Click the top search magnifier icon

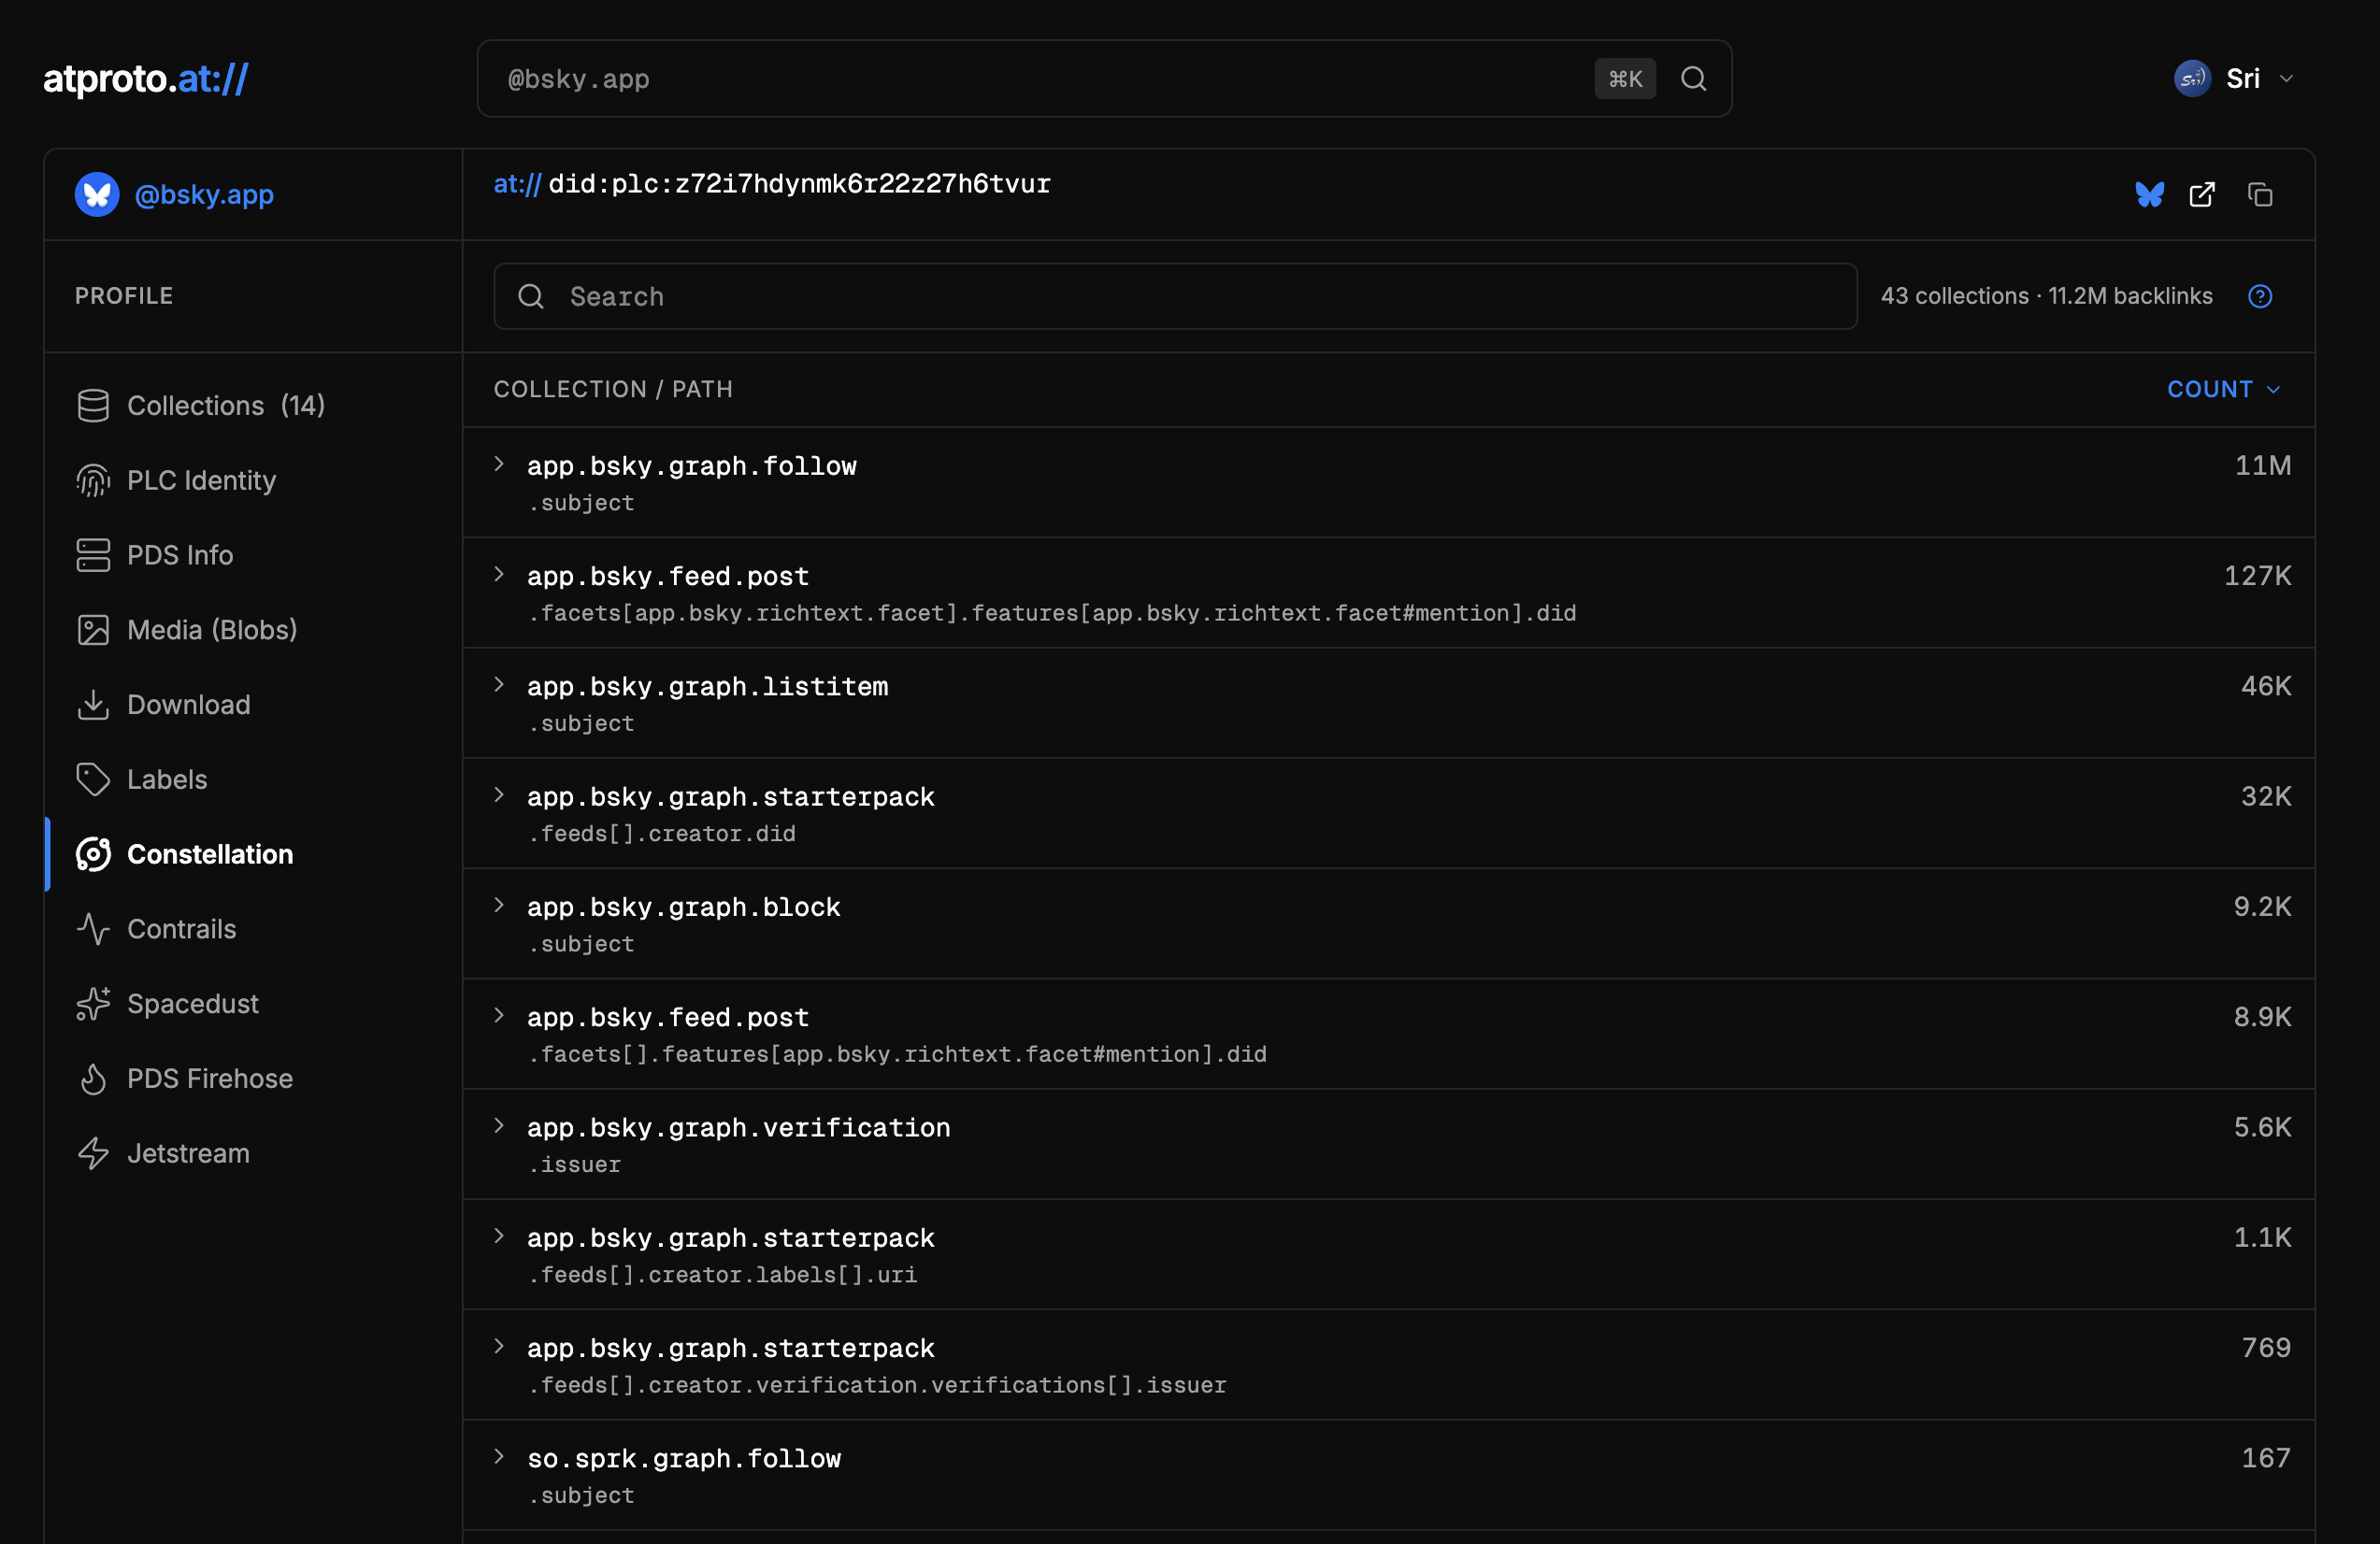pos(1693,79)
